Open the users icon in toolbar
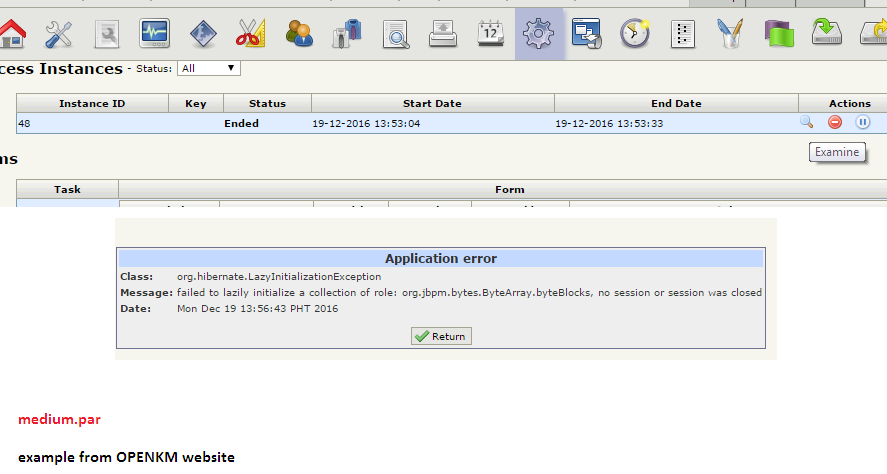Viewport: 887px width, 474px height. pos(298,34)
